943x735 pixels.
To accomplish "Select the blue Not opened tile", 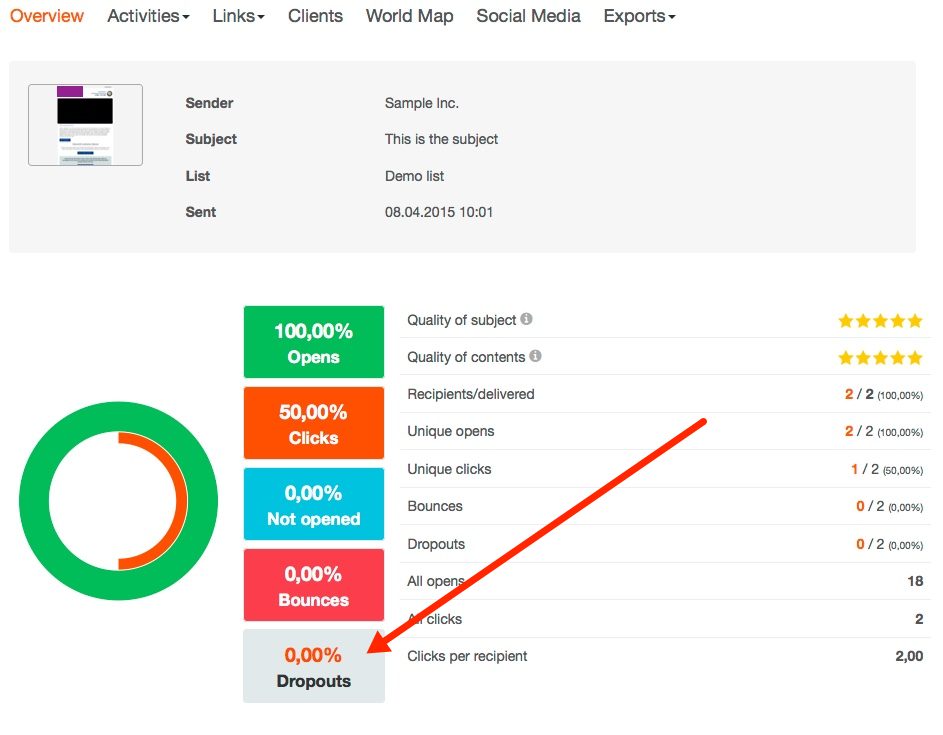I will click(313, 504).
